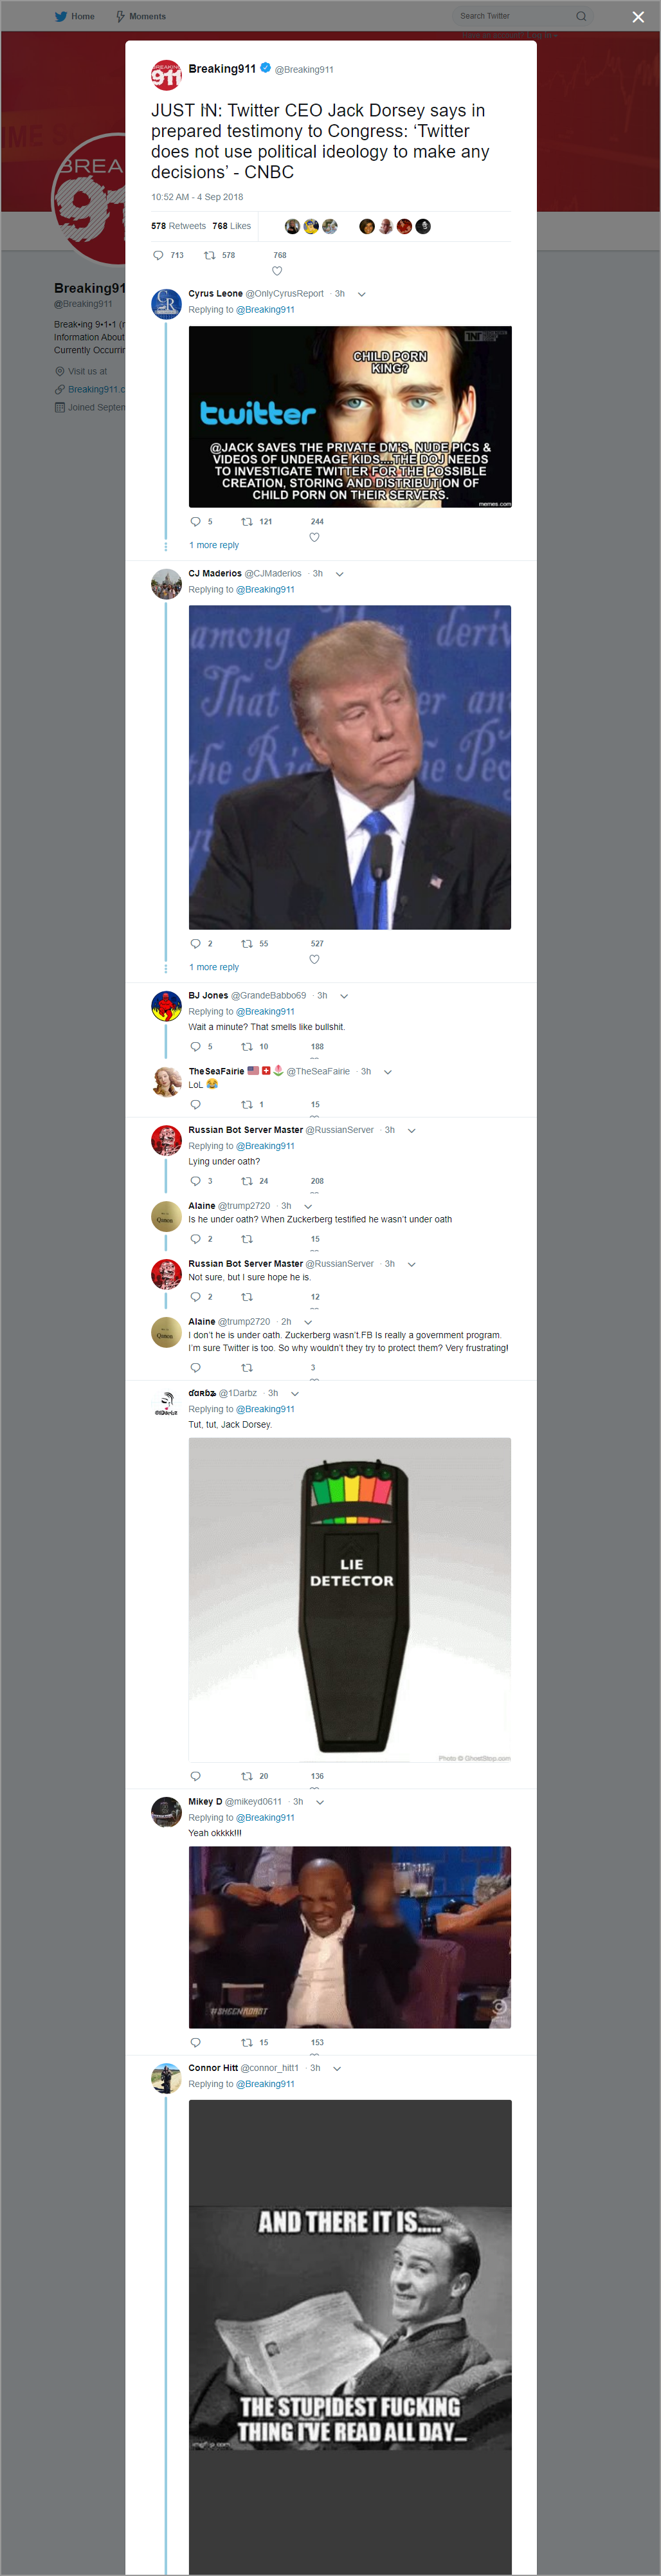Viewport: 661px width, 2576px height.
Task: Like the main Breaking911 tweet heart icon
Action: tap(277, 271)
